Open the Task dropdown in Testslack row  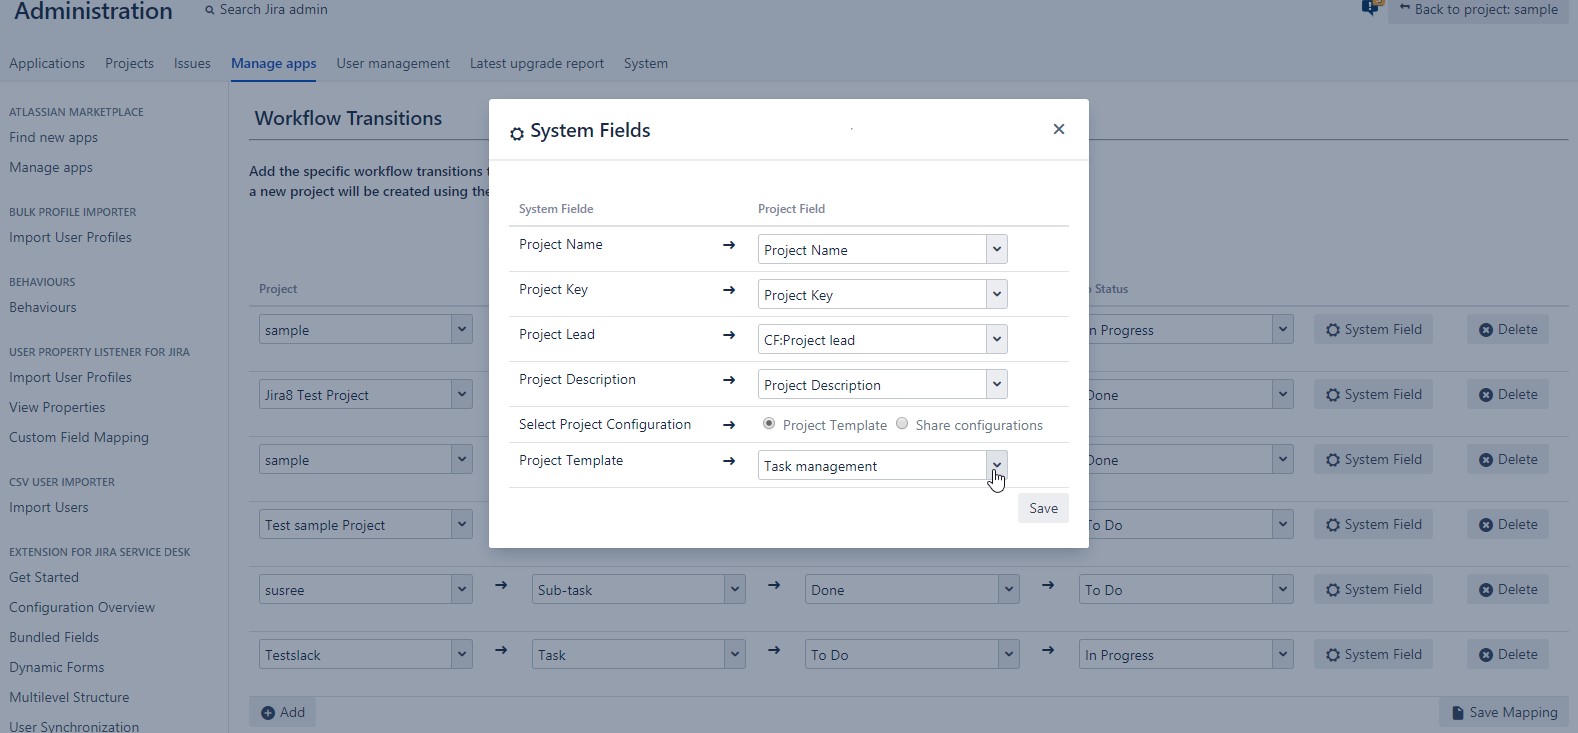pos(639,654)
